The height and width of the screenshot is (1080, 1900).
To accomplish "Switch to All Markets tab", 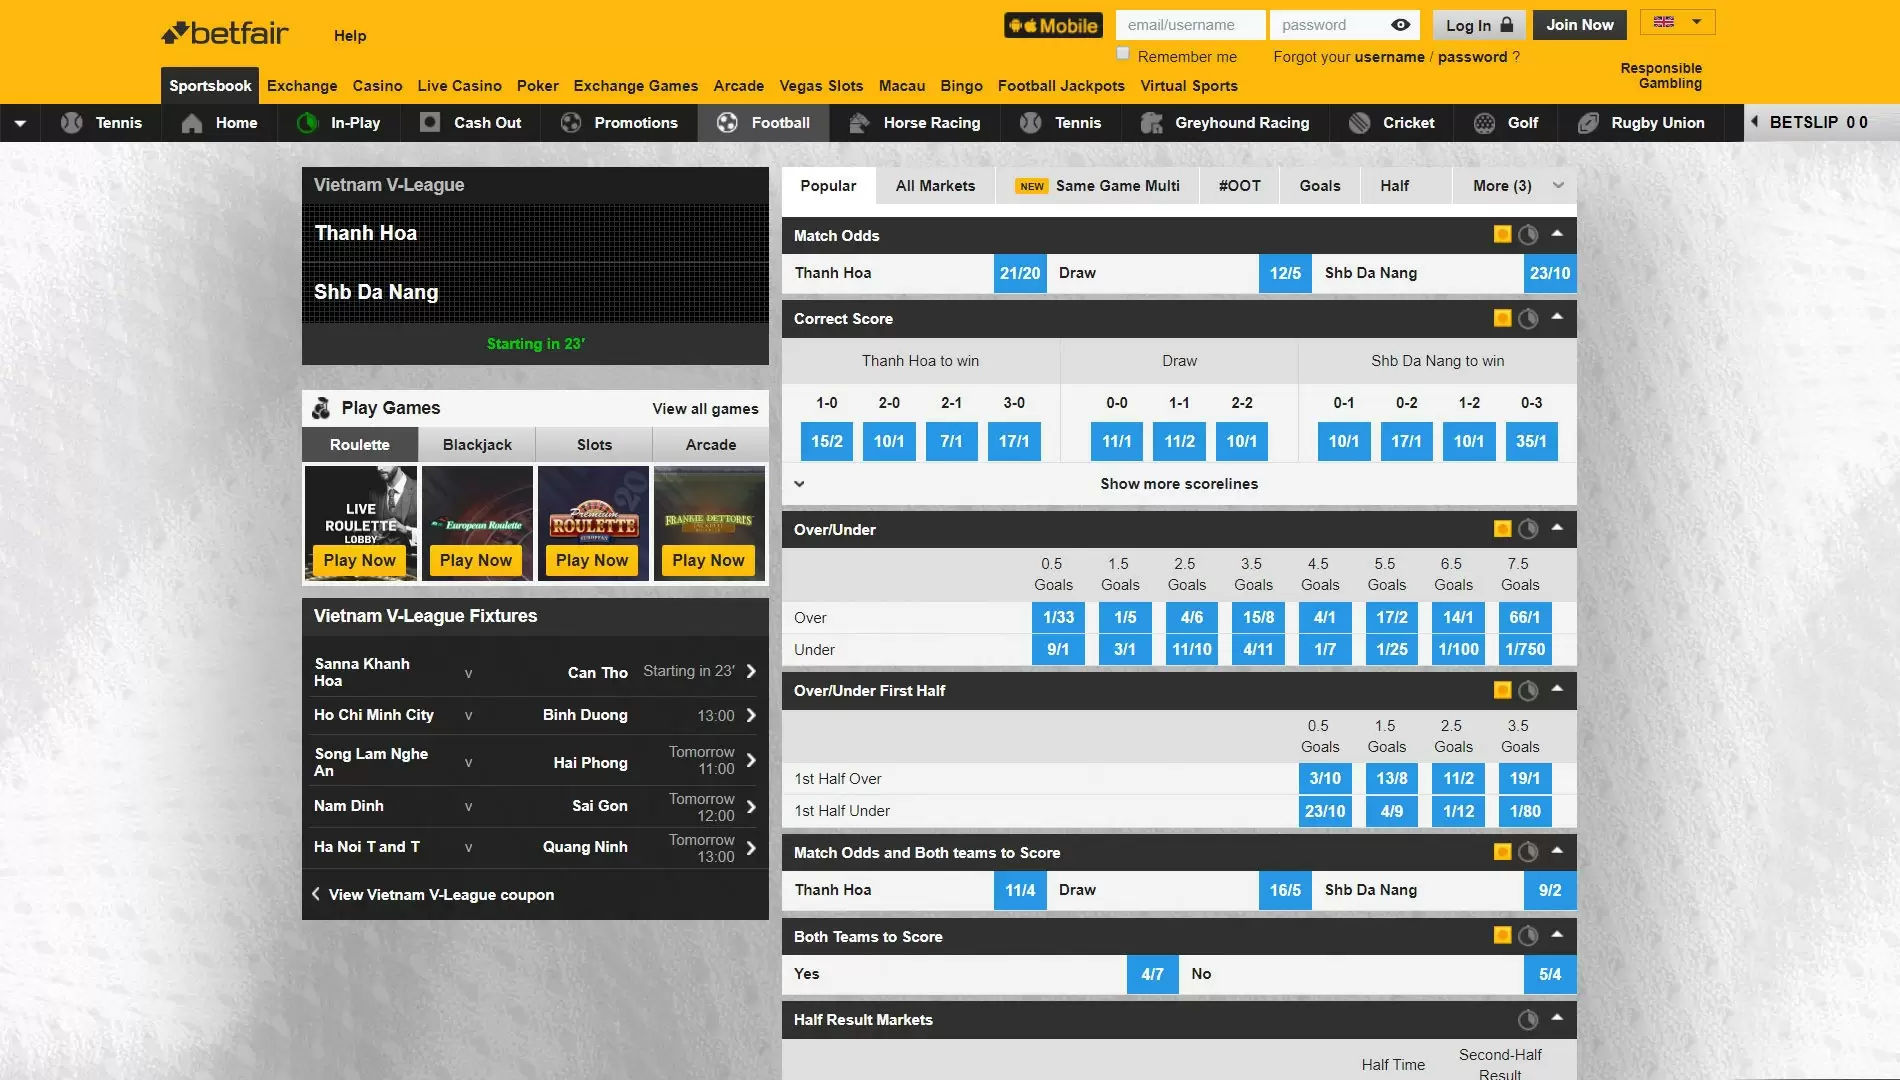I will pos(935,185).
